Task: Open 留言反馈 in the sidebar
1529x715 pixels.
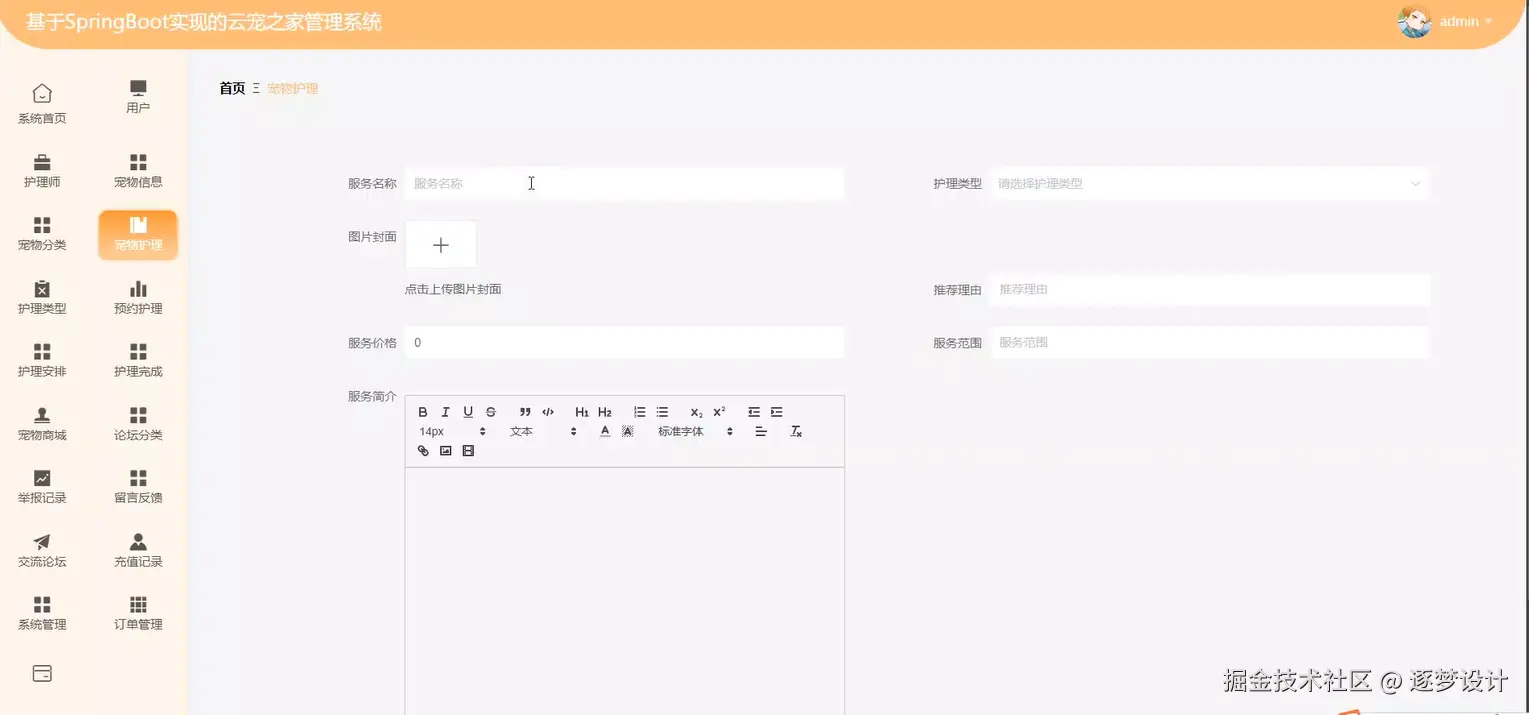Action: click(138, 487)
